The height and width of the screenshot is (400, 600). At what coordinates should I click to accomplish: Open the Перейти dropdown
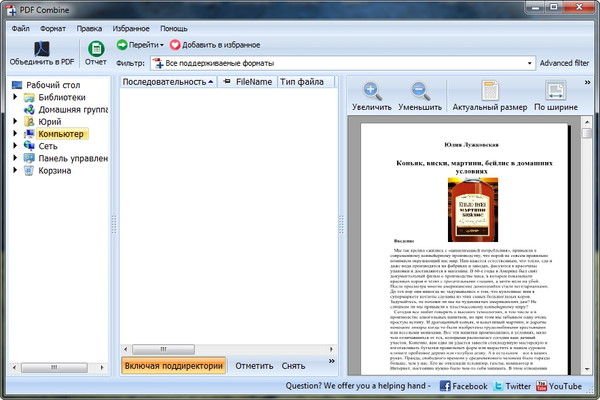(x=140, y=45)
